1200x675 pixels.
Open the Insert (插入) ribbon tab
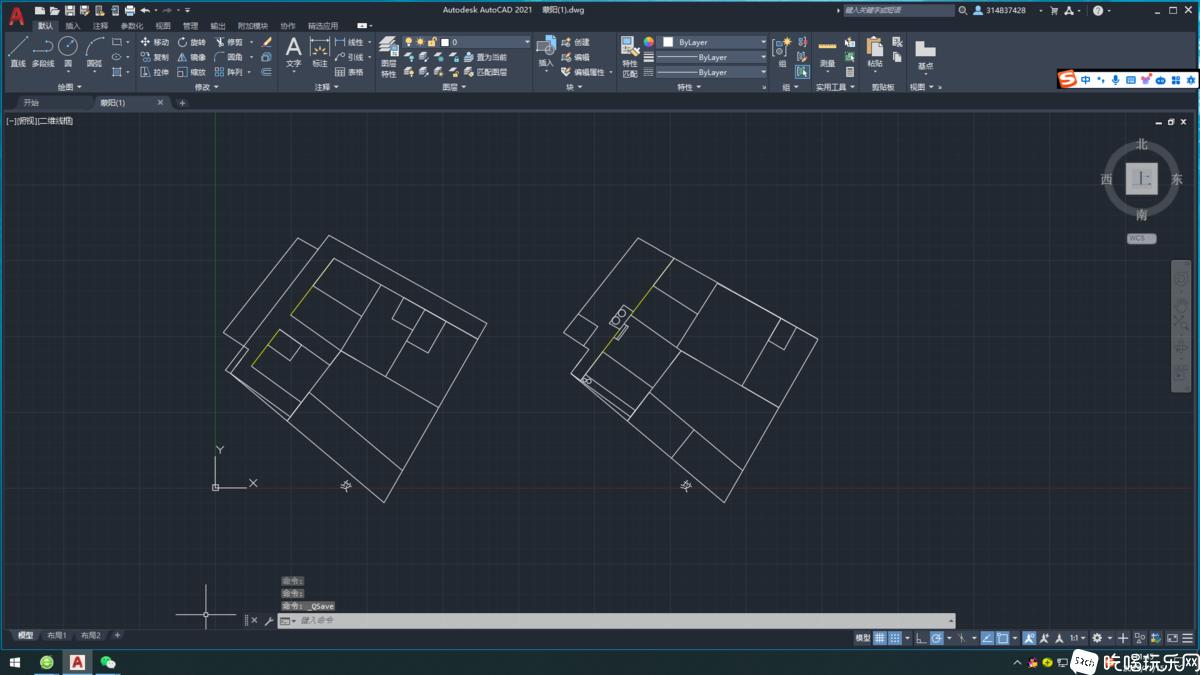click(x=73, y=26)
